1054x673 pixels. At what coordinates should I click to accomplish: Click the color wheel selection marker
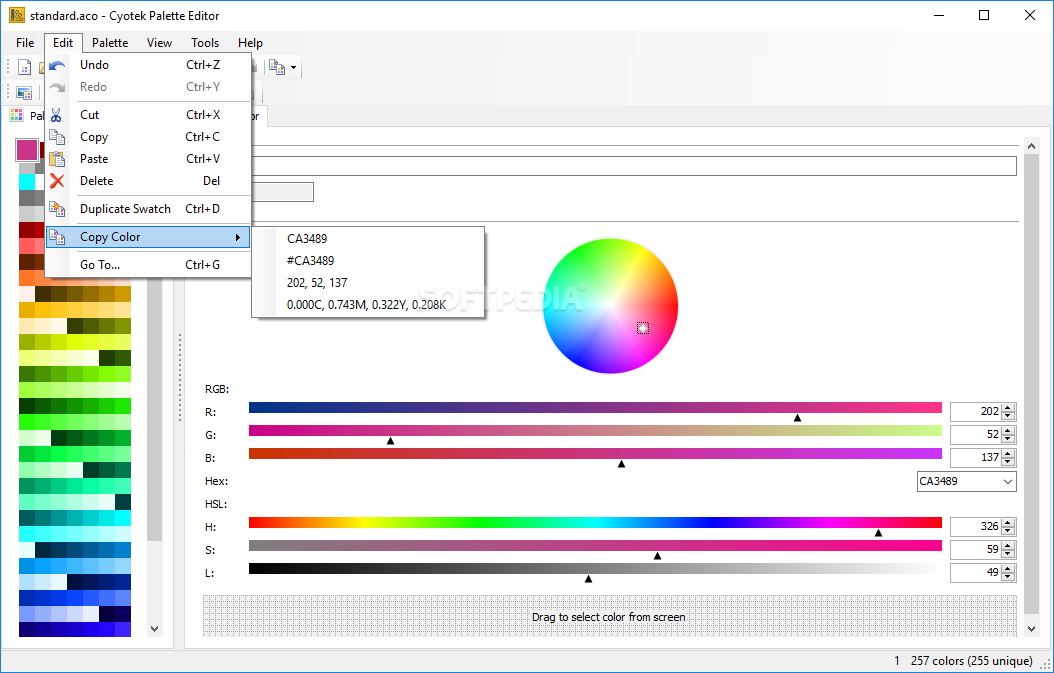643,328
